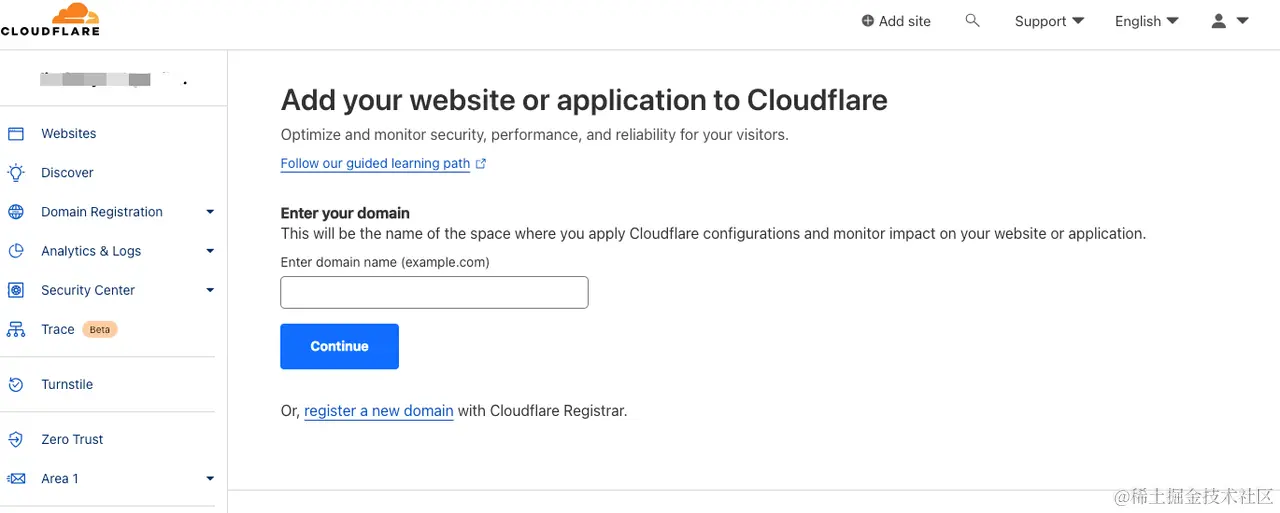1280x513 pixels.
Task: Click the Zero Trust shield icon
Action: (16, 440)
